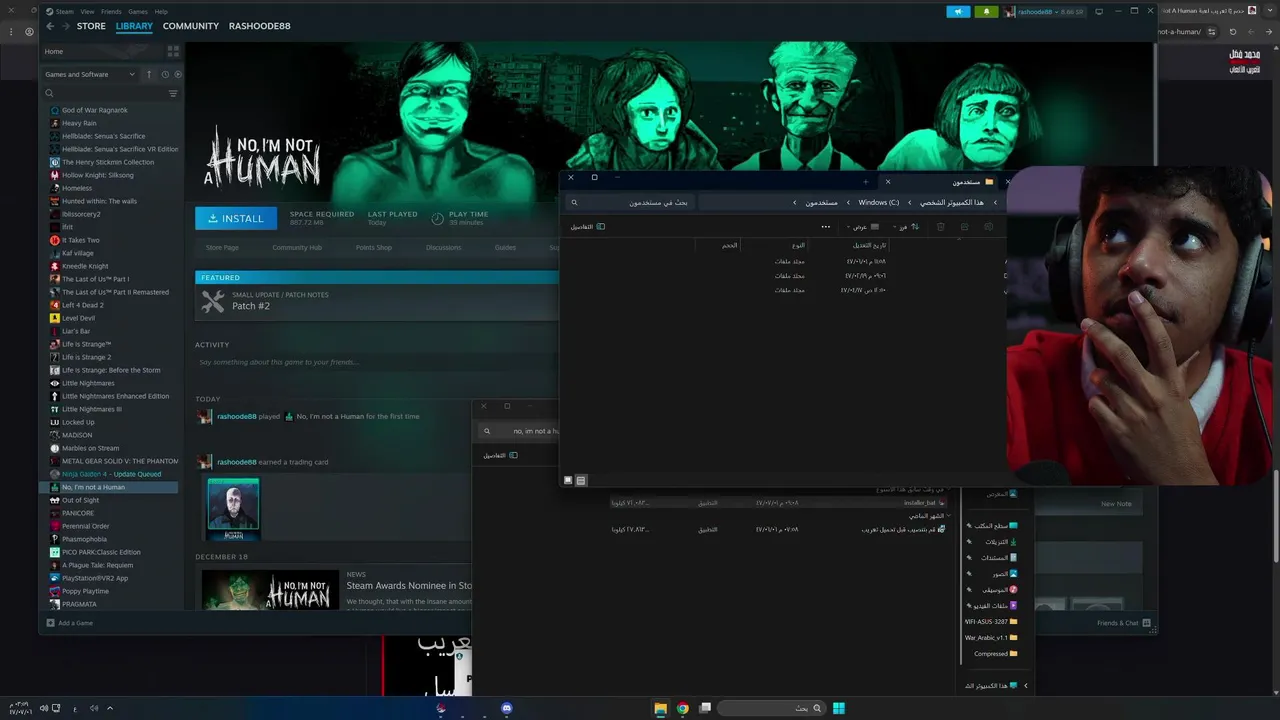
Task: Open the Discussions link
Action: tap(444, 247)
